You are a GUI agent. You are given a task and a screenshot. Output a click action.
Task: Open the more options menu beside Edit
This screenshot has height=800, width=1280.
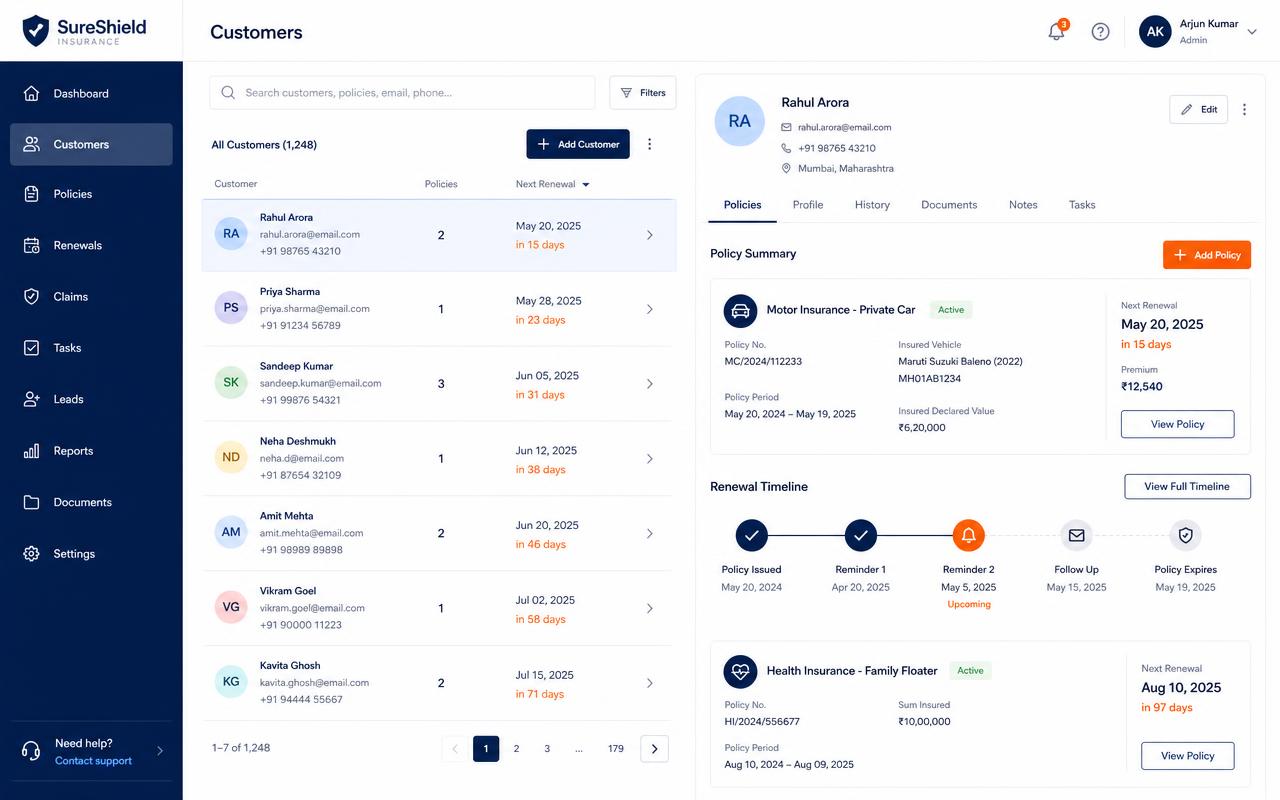pyautogui.click(x=1244, y=109)
